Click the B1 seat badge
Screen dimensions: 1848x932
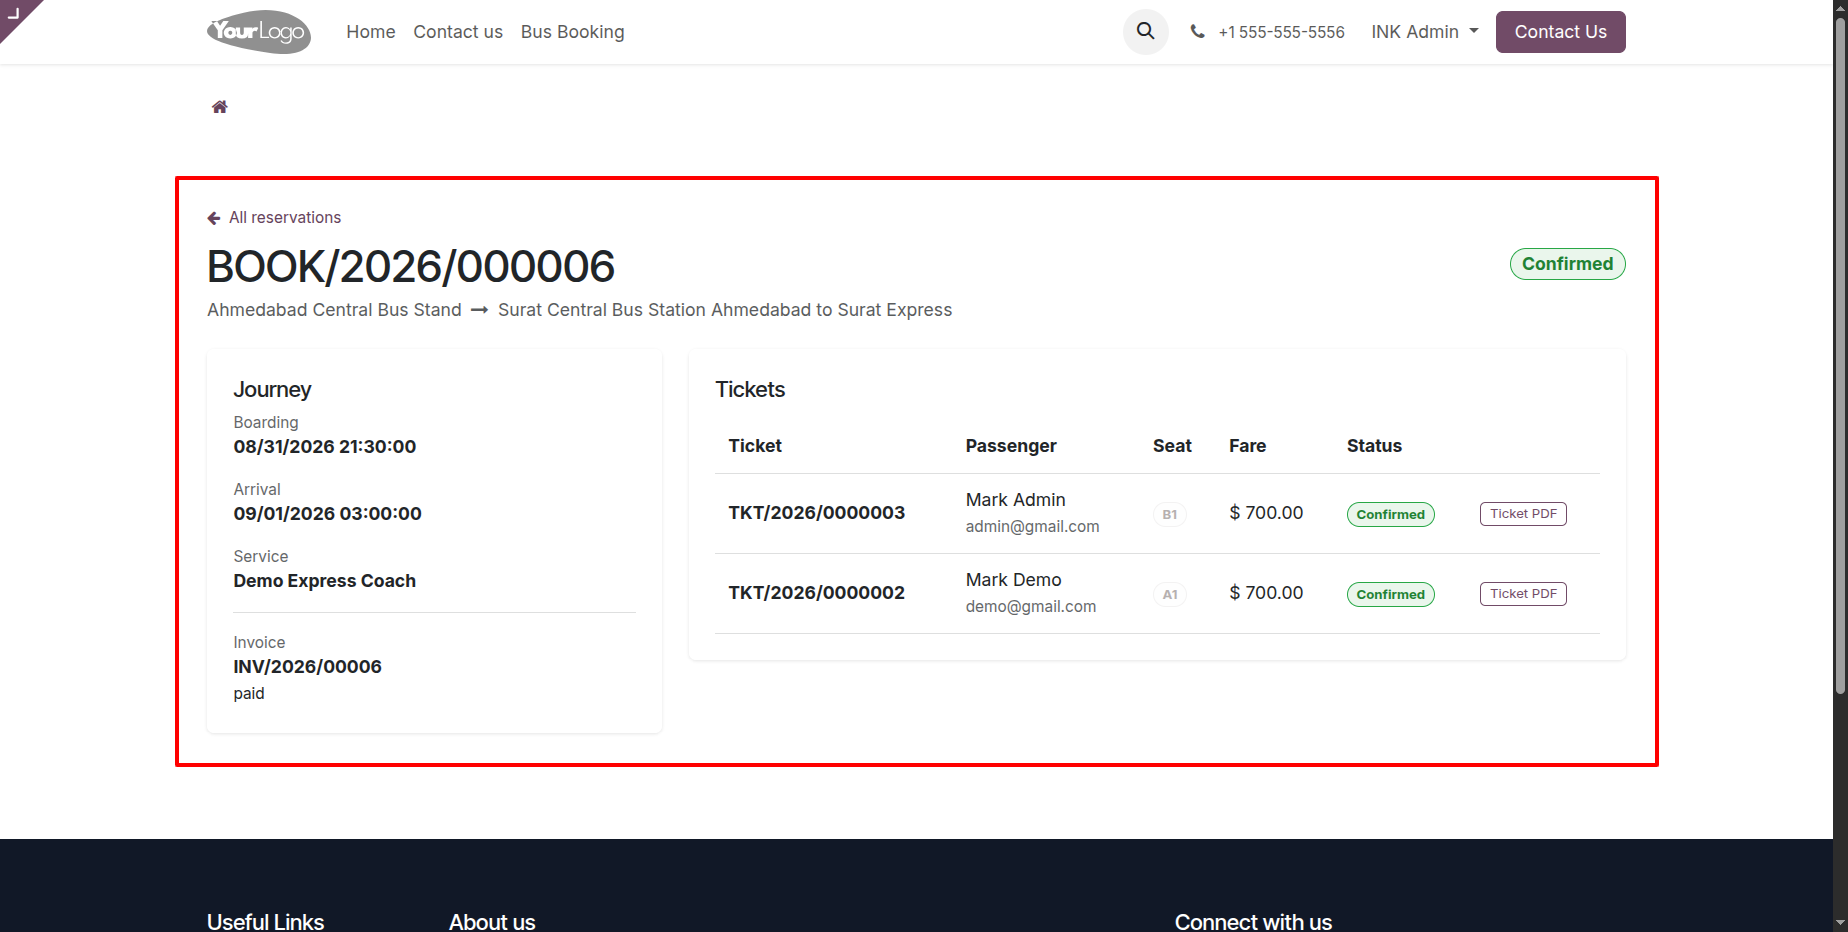click(x=1169, y=515)
